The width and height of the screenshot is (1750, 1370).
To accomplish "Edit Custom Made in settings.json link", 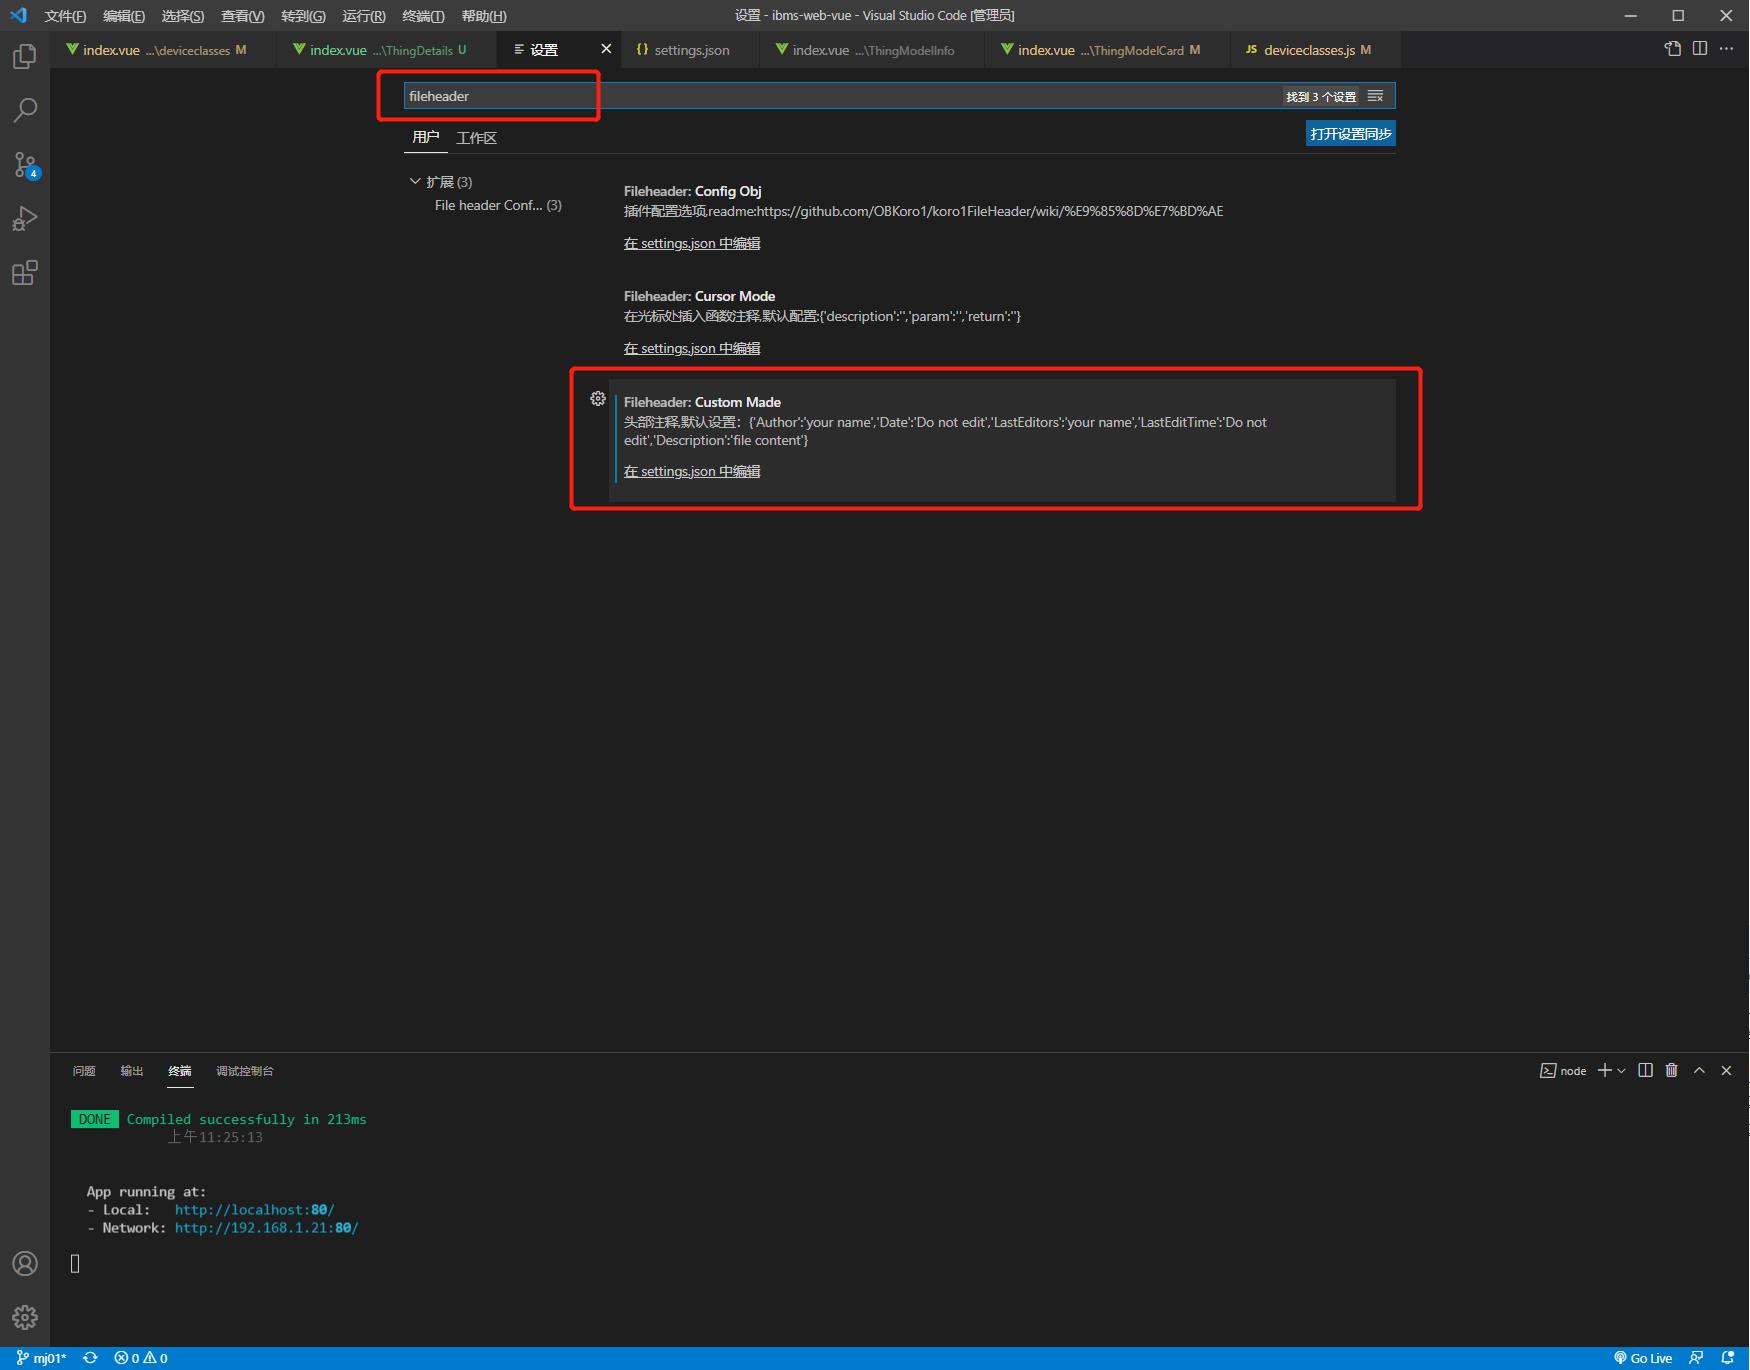I will [692, 471].
